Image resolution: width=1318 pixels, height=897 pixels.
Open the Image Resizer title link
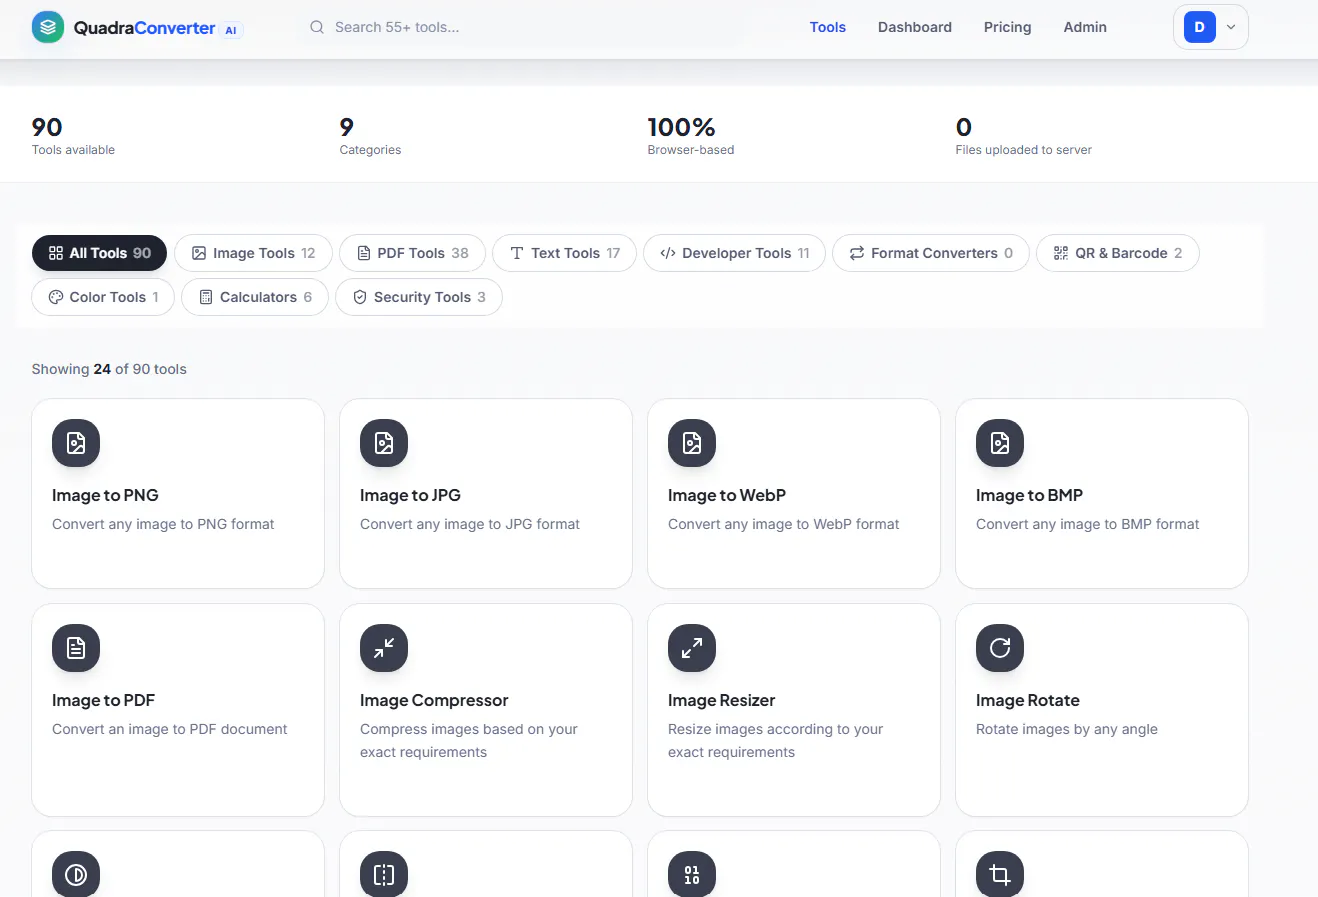click(721, 700)
